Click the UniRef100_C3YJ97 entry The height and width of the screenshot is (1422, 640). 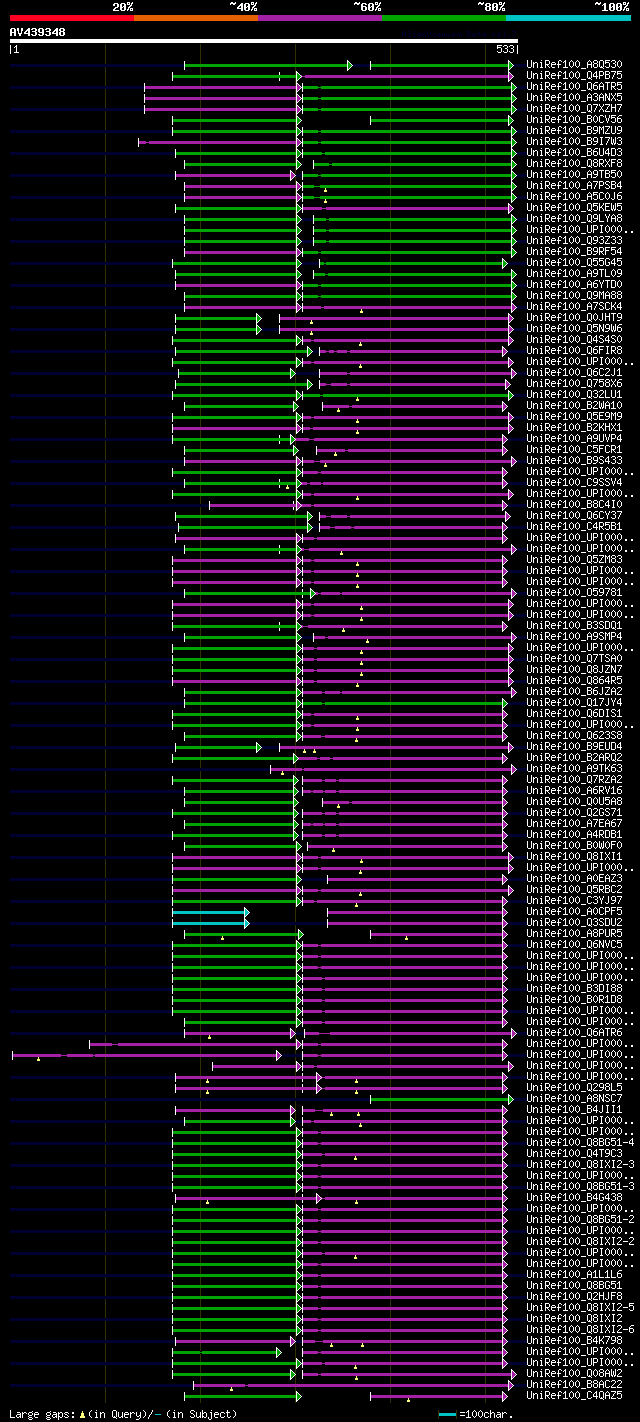point(574,901)
